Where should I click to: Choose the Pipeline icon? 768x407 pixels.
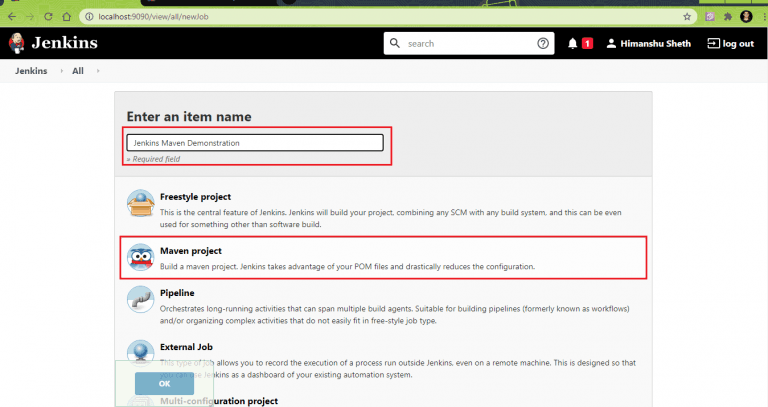(140, 301)
